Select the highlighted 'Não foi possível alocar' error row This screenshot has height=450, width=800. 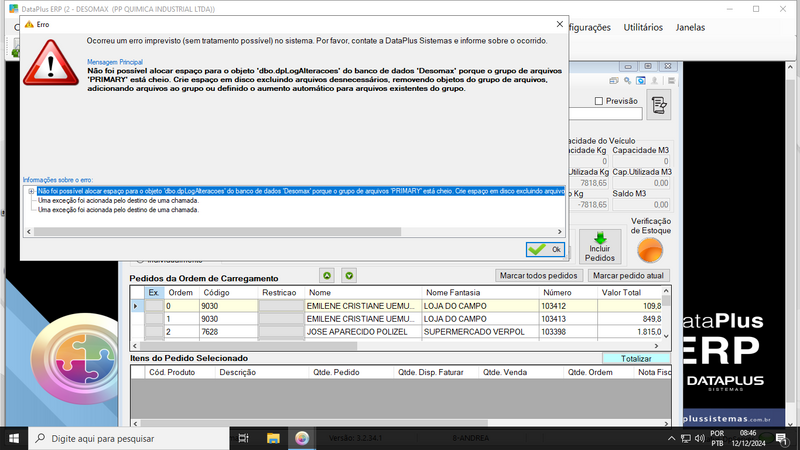301,191
